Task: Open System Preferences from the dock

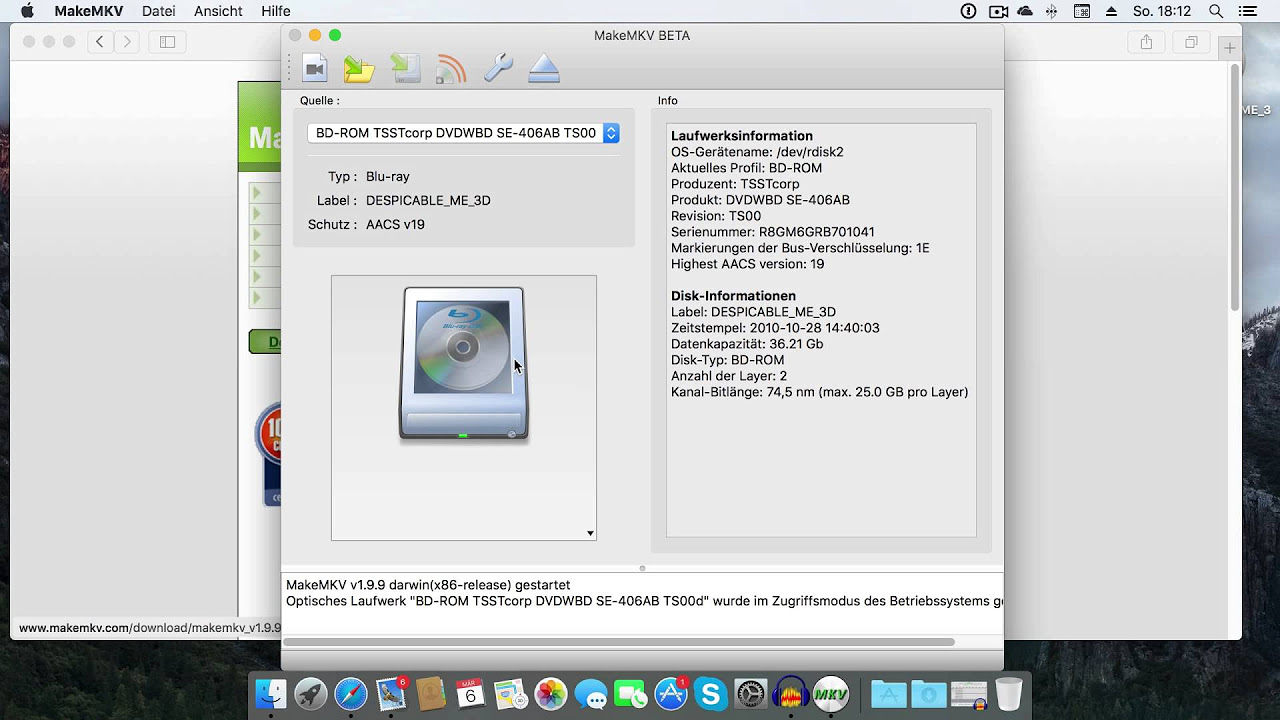Action: [x=751, y=694]
